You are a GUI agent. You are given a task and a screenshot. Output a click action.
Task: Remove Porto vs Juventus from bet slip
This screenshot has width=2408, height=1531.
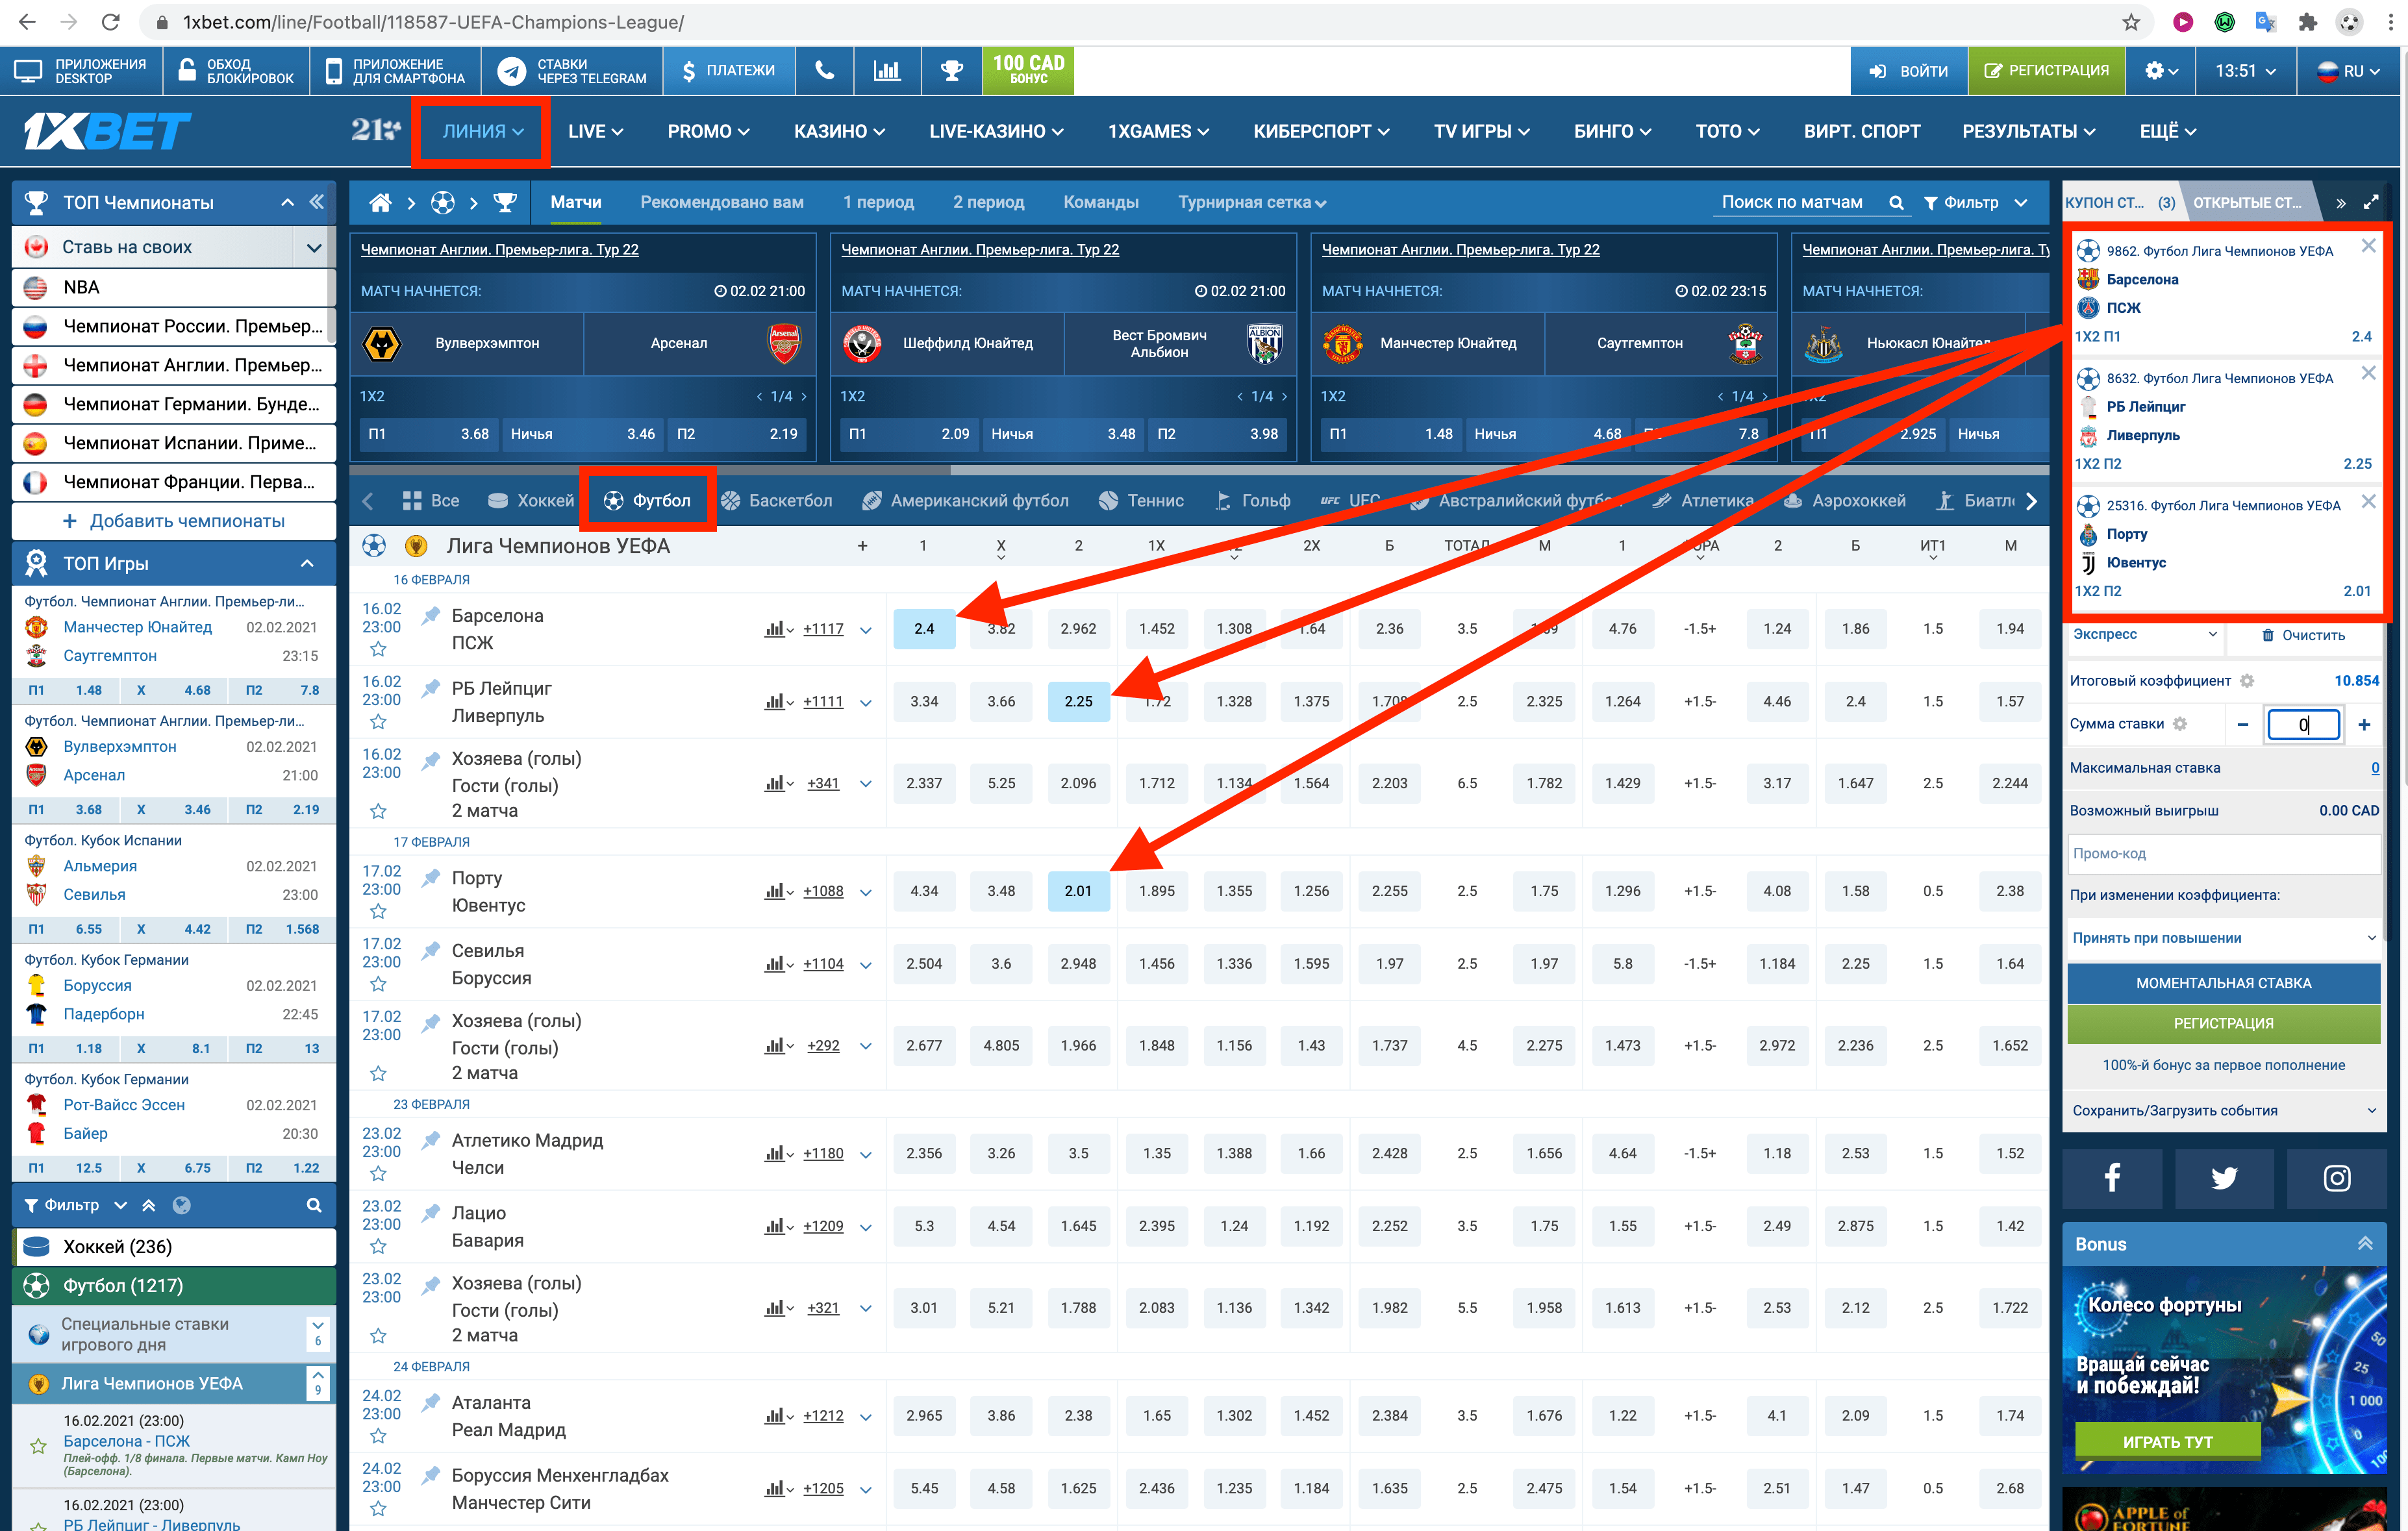pos(2368,501)
